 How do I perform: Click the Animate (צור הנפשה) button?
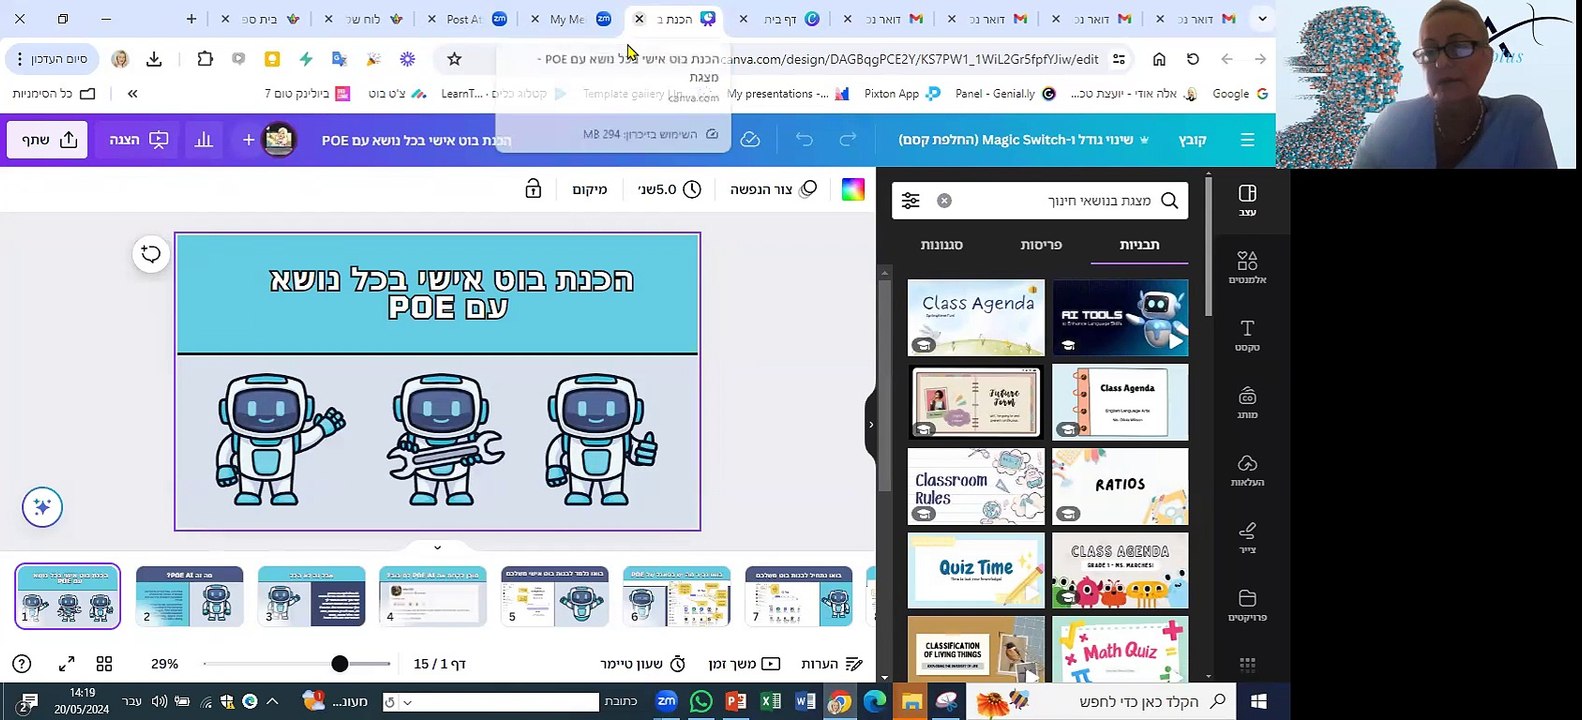tap(773, 189)
